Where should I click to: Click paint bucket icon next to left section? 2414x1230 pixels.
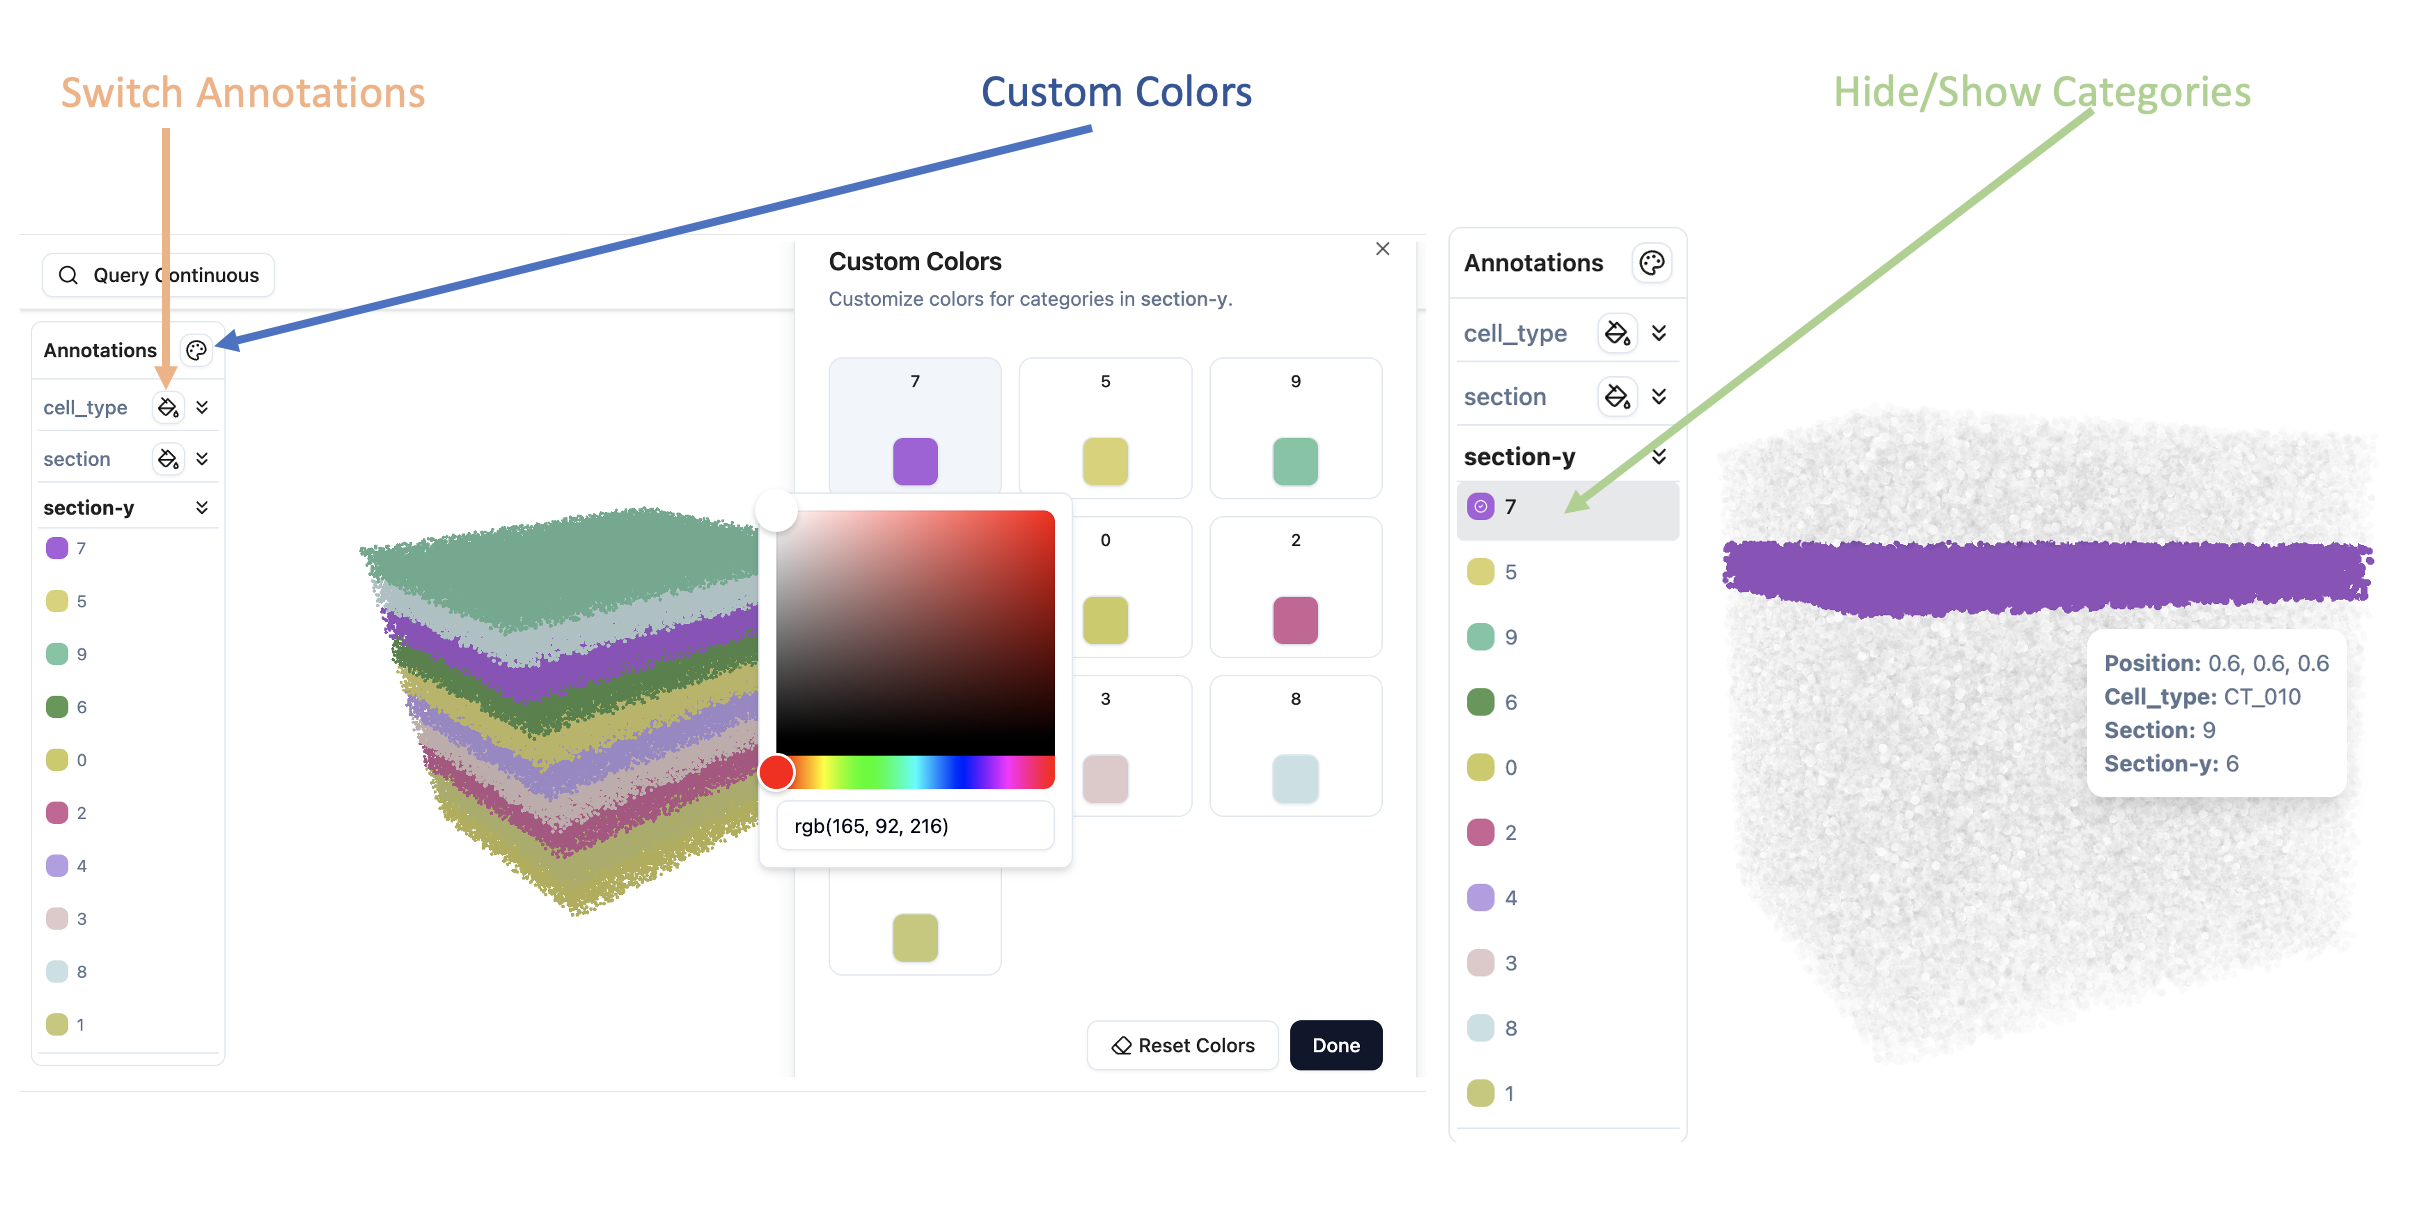pyautogui.click(x=168, y=459)
